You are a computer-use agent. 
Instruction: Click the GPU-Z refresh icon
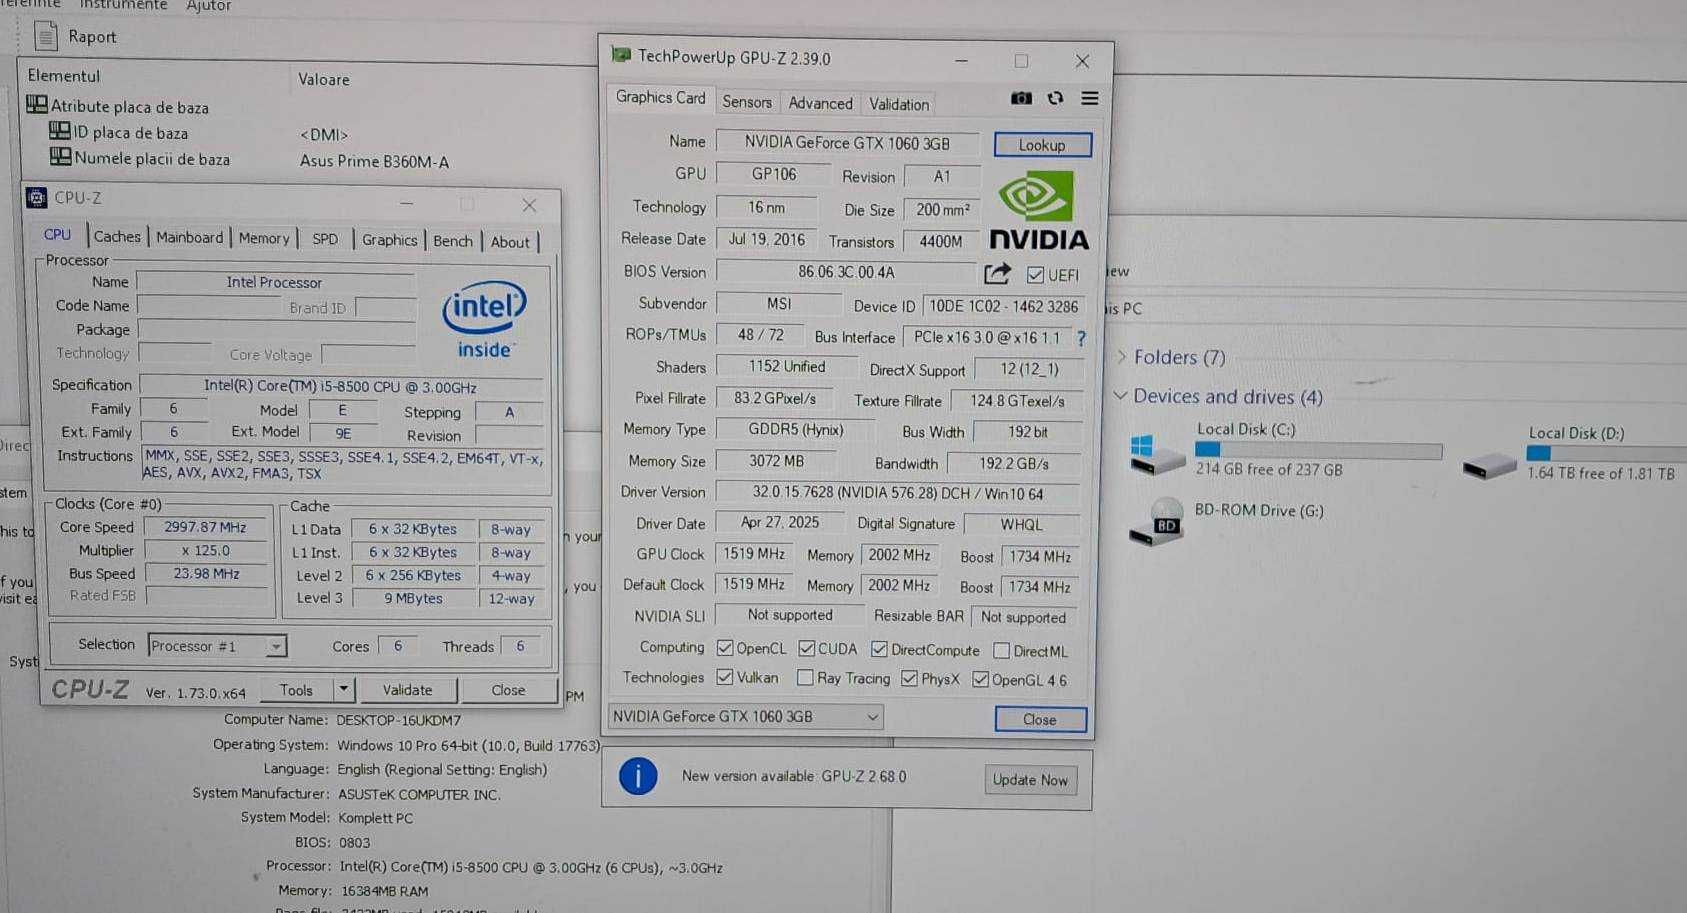[1055, 98]
